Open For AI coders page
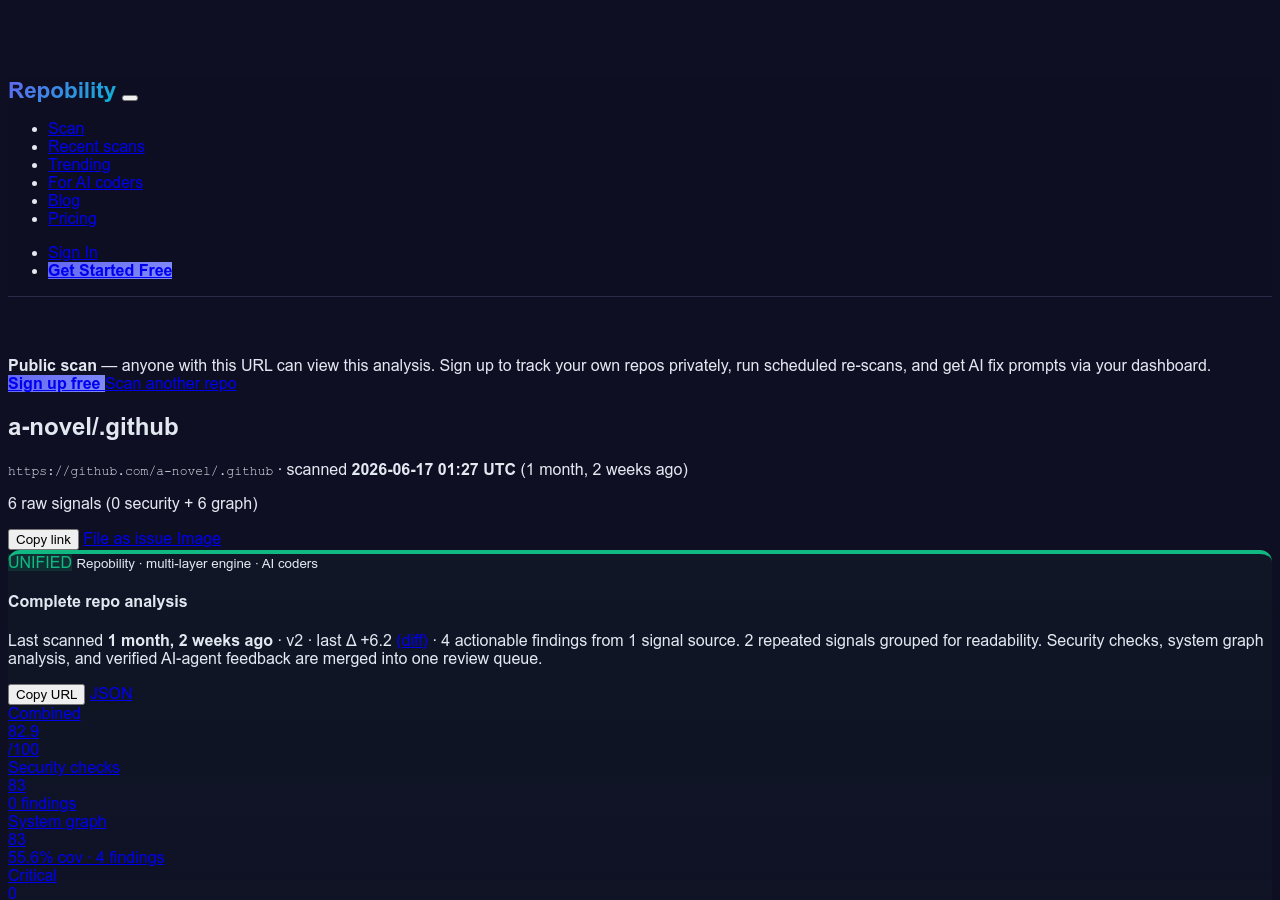This screenshot has height=900, width=1280. [x=95, y=182]
